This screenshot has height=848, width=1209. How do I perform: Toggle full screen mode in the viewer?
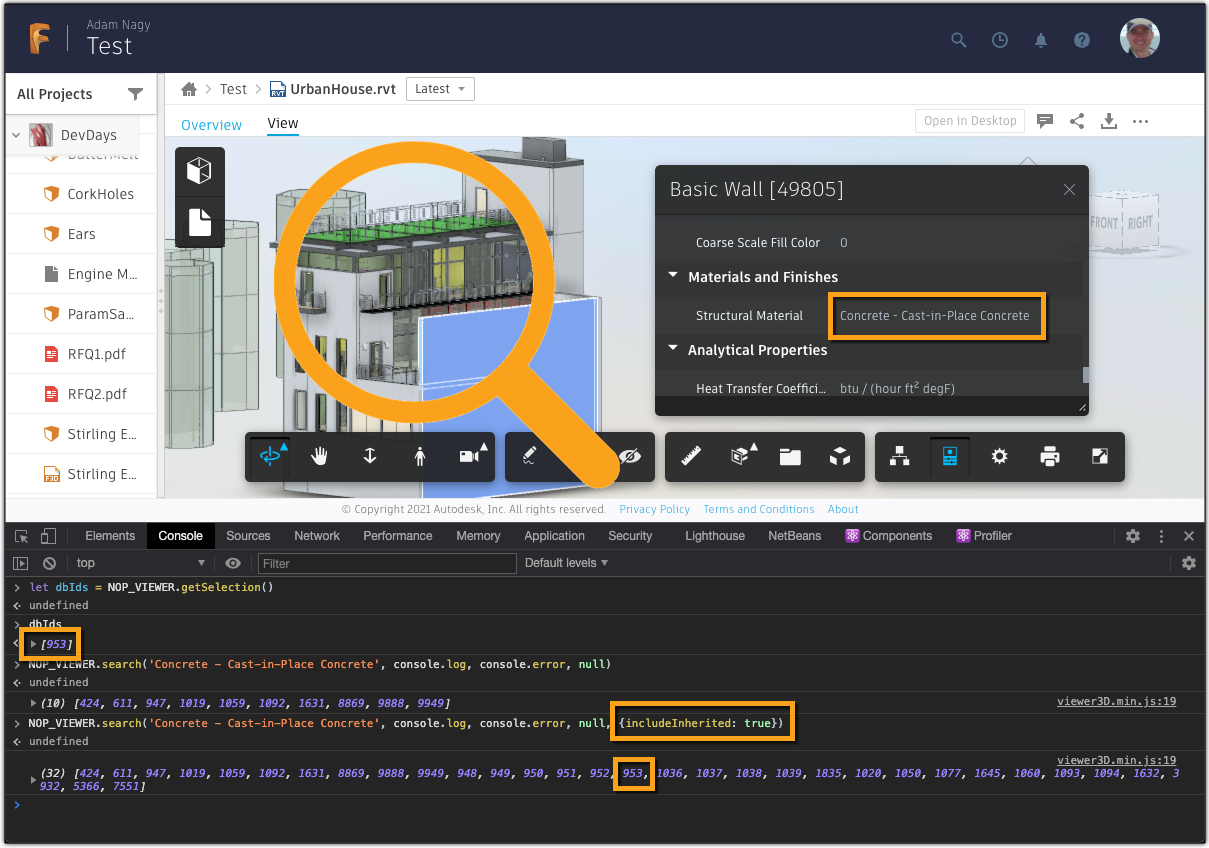coord(1100,456)
